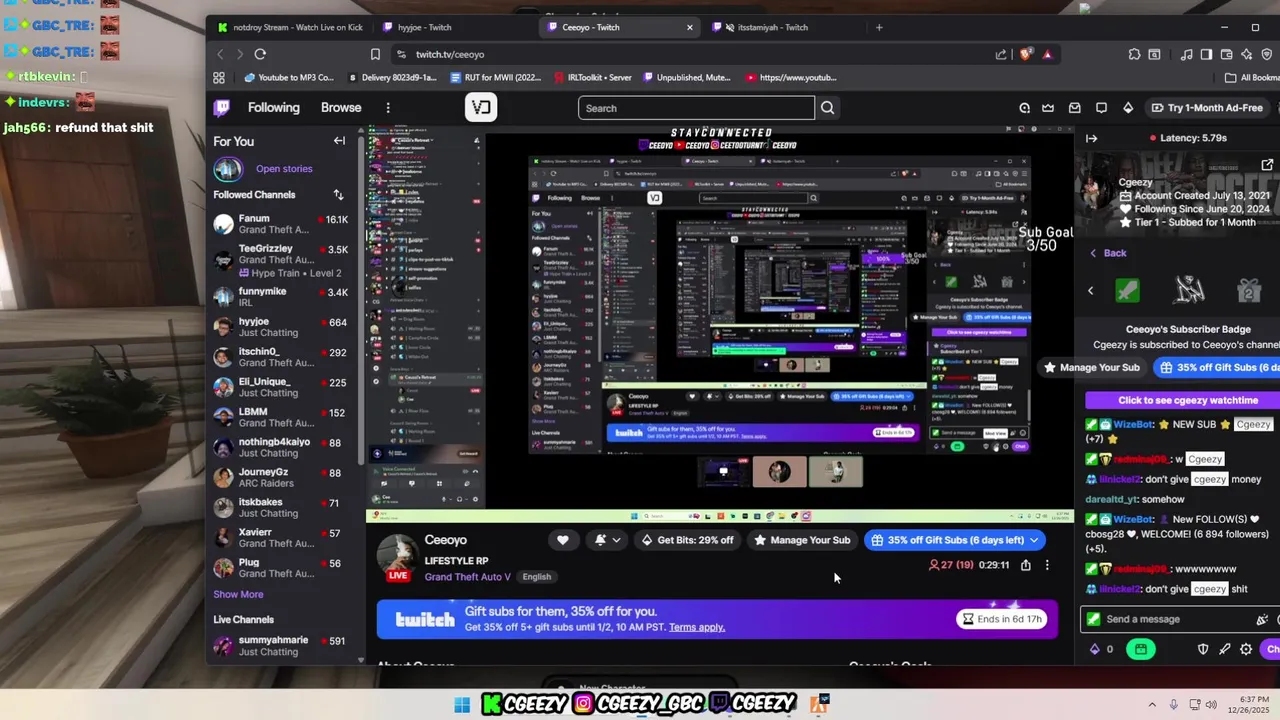Click to see cgeezy watchtime

tap(1187, 400)
